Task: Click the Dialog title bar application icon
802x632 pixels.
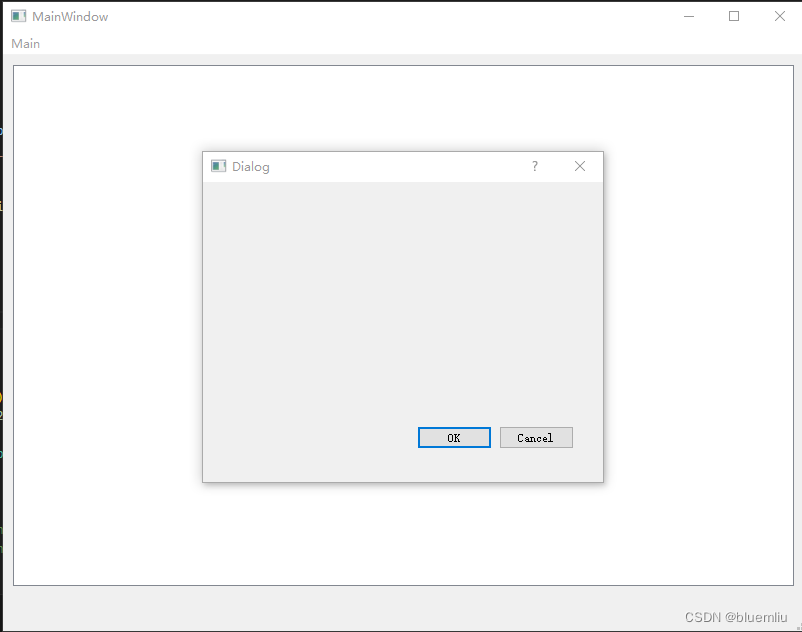Action: pos(217,166)
